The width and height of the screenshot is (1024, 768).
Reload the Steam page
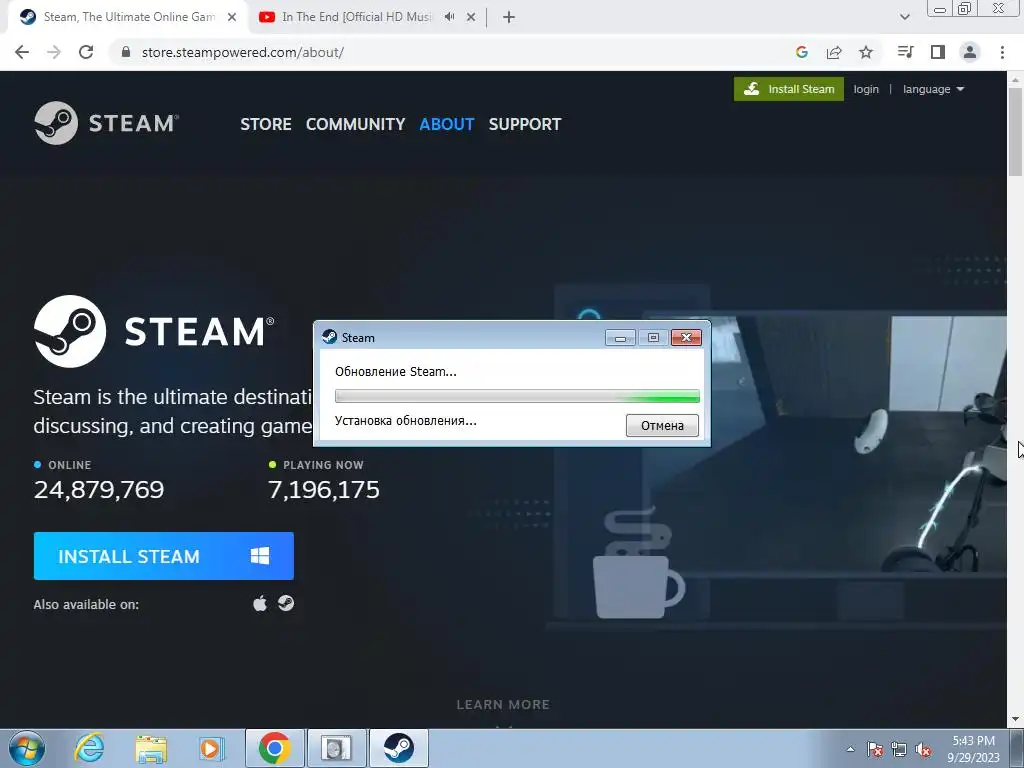pos(86,52)
